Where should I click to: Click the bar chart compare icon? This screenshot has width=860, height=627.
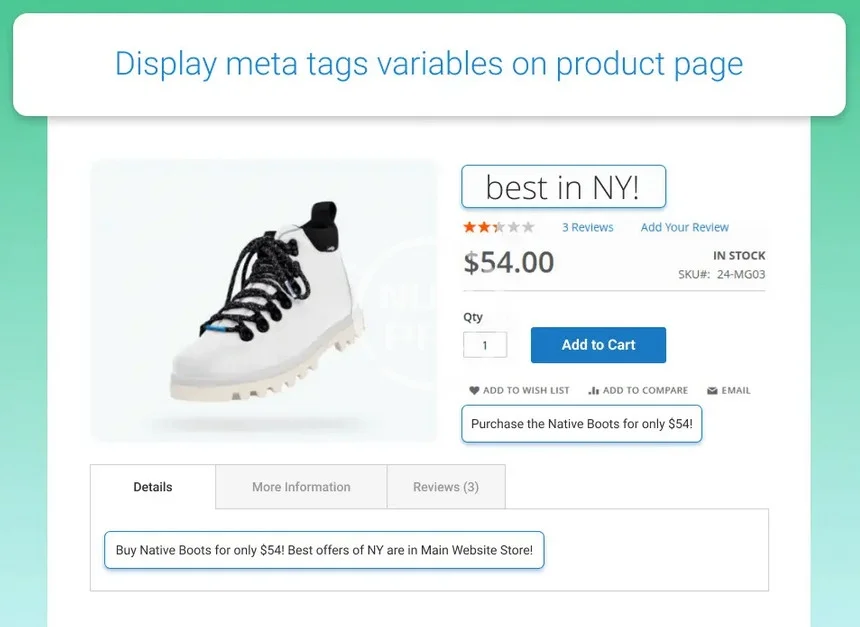point(594,391)
